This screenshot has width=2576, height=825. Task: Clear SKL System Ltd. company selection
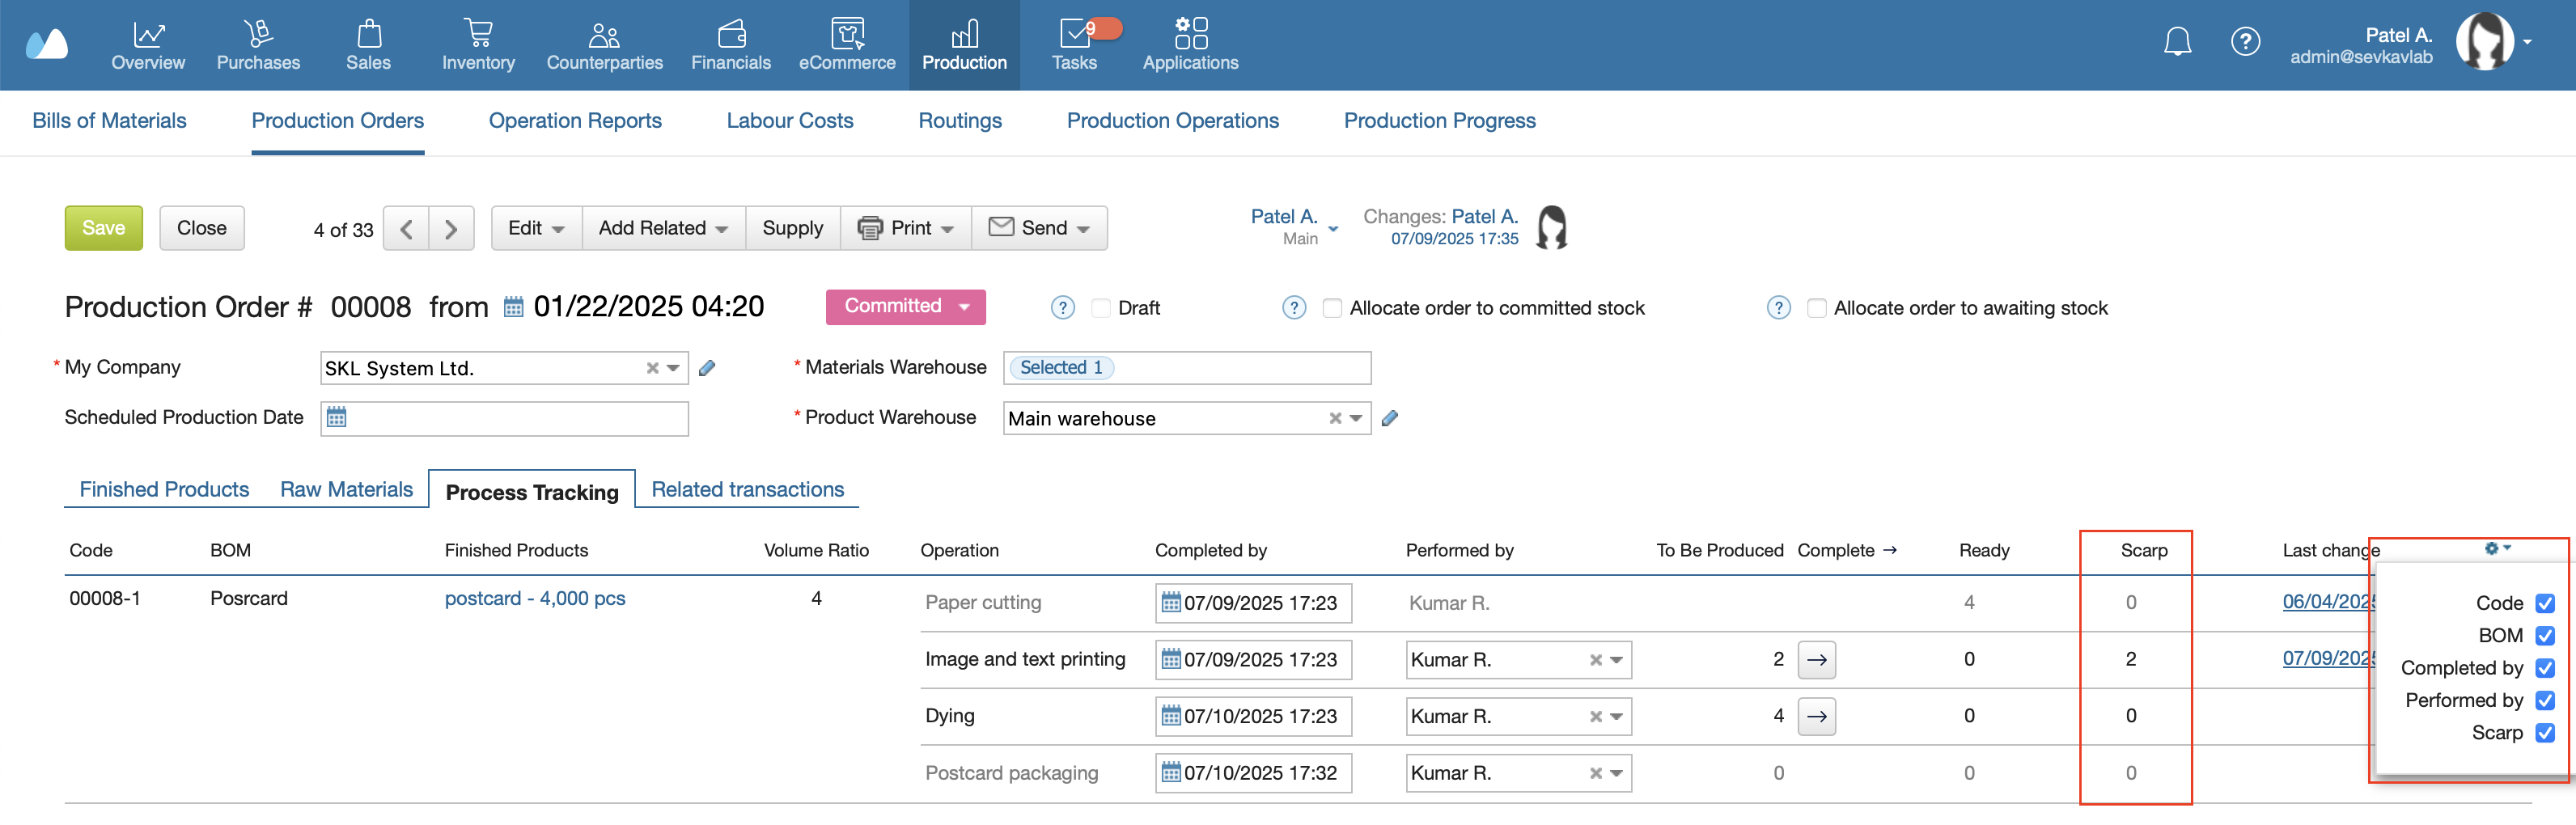click(x=652, y=368)
